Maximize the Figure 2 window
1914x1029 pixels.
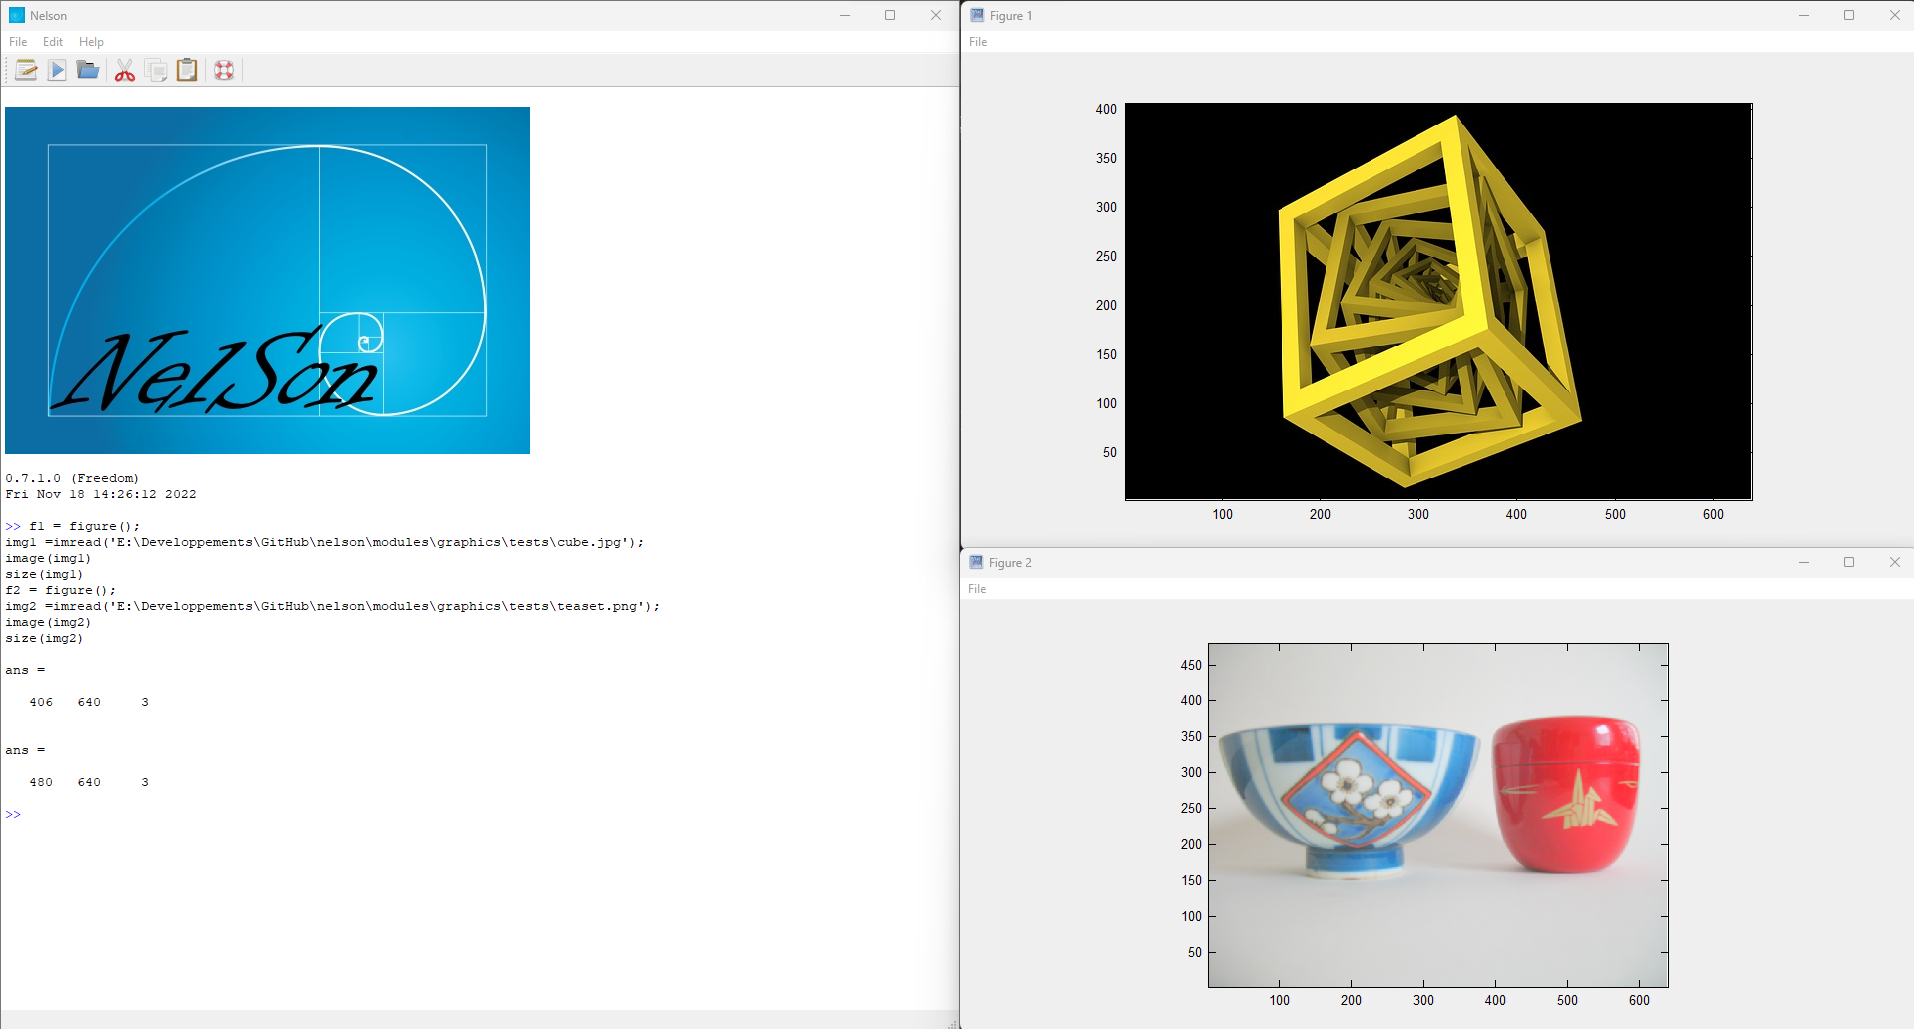click(x=1849, y=562)
